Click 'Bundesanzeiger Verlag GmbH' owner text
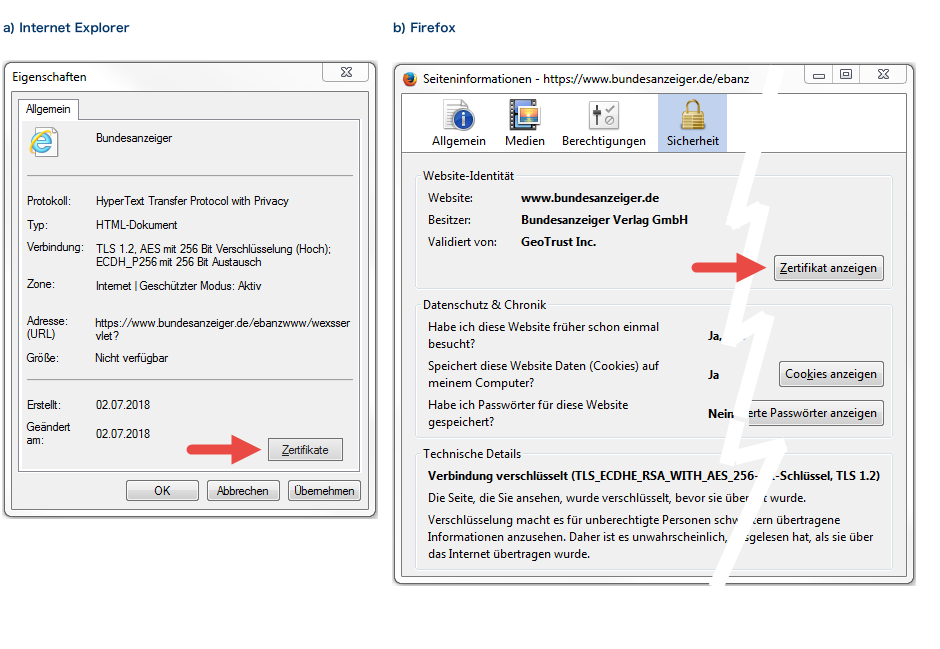This screenshot has width=940, height=649. click(604, 220)
